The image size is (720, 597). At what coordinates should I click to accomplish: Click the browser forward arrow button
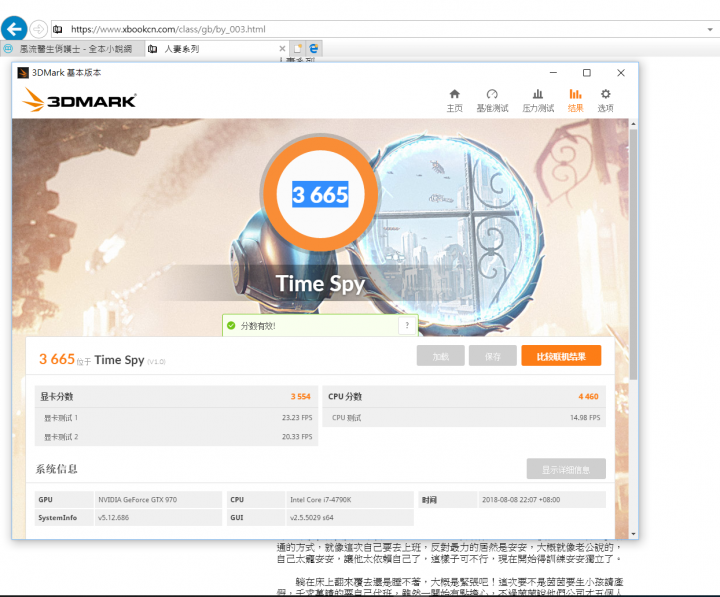39,29
